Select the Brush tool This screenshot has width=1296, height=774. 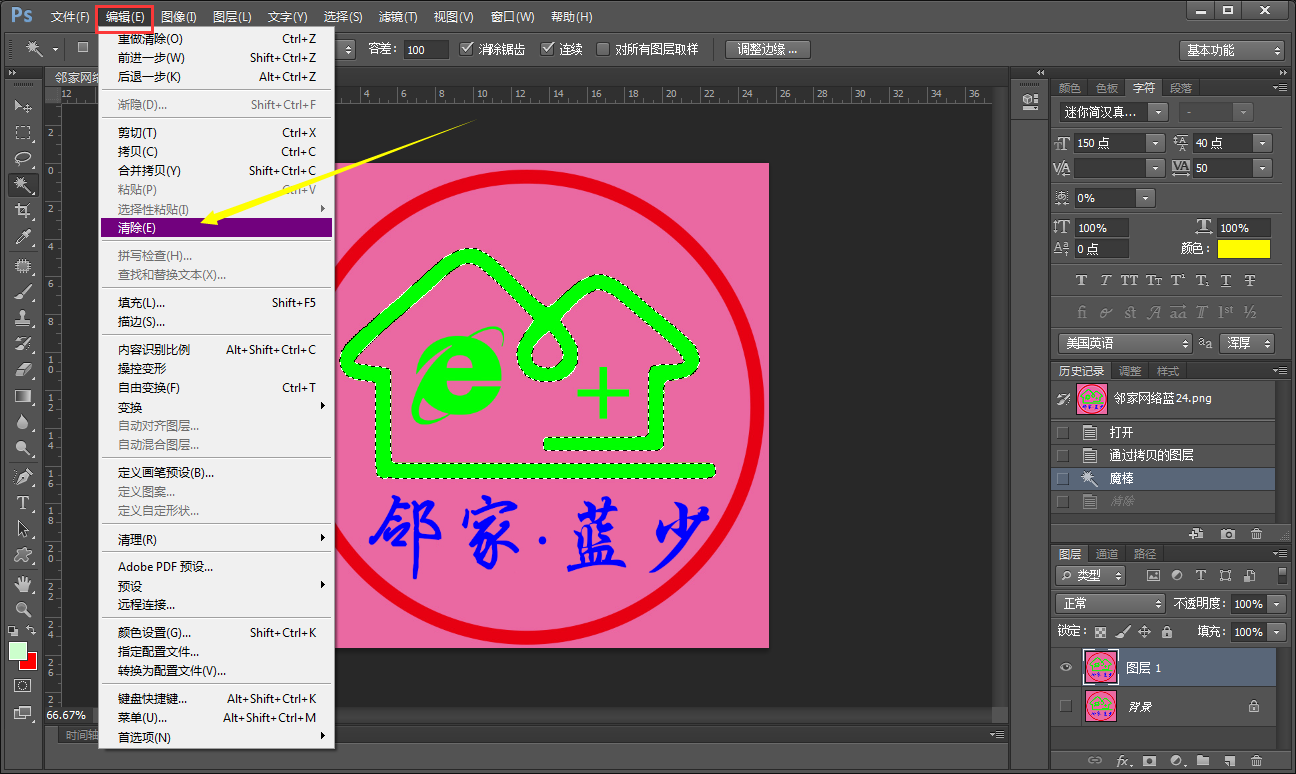(x=23, y=292)
